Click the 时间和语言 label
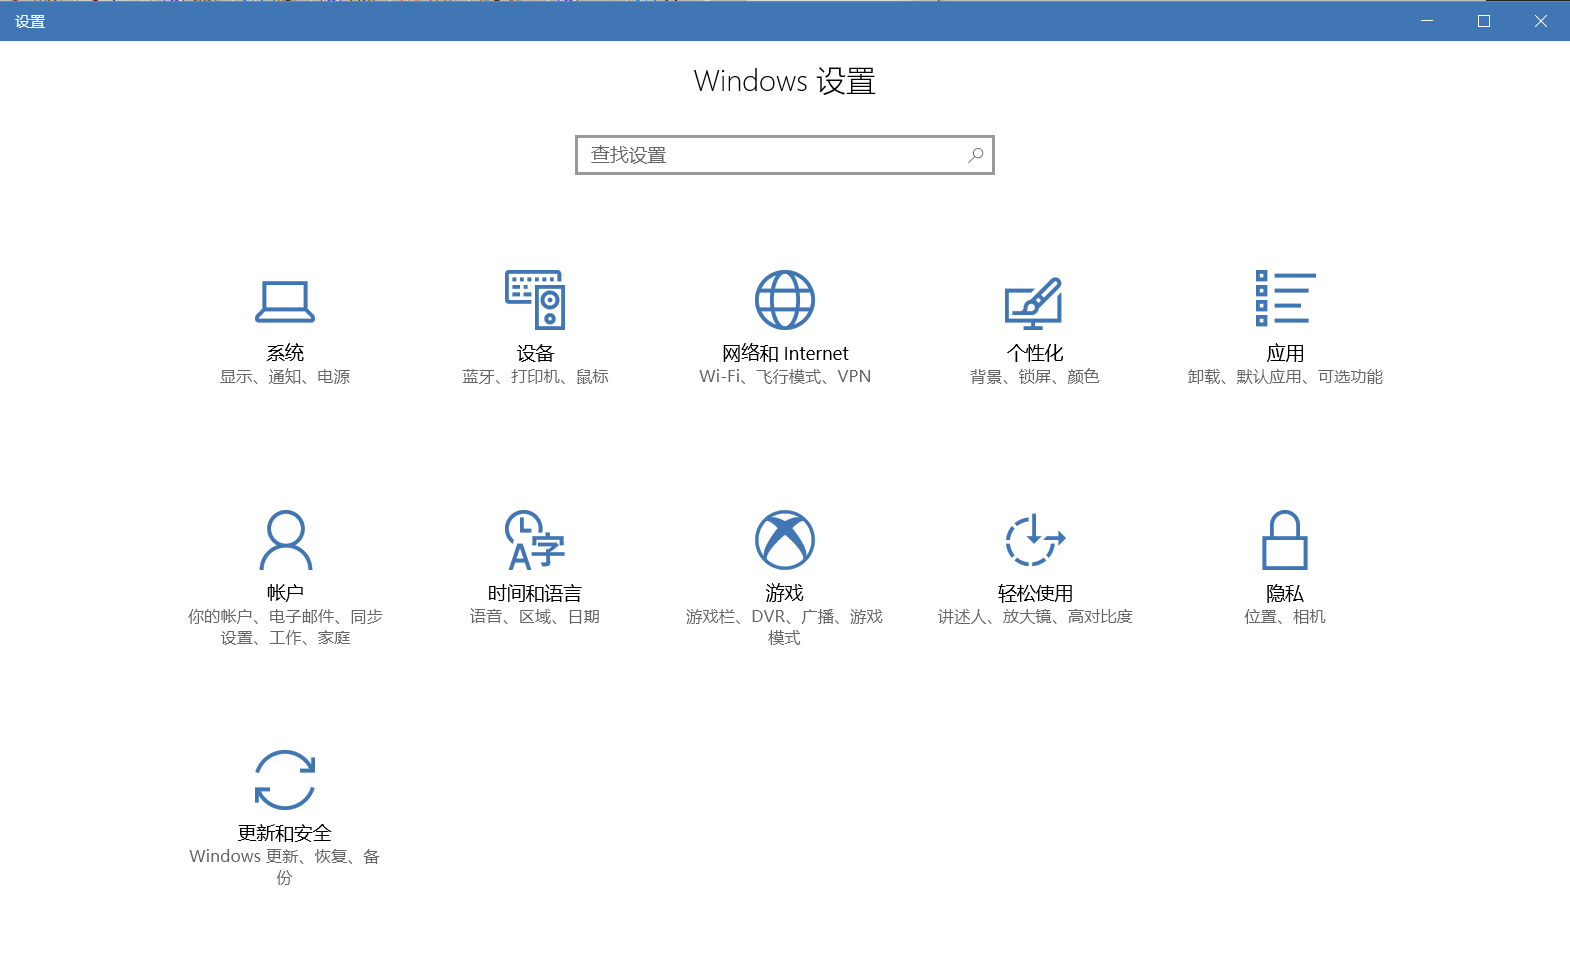Screen dimensions: 1570x959 pyautogui.click(x=535, y=593)
